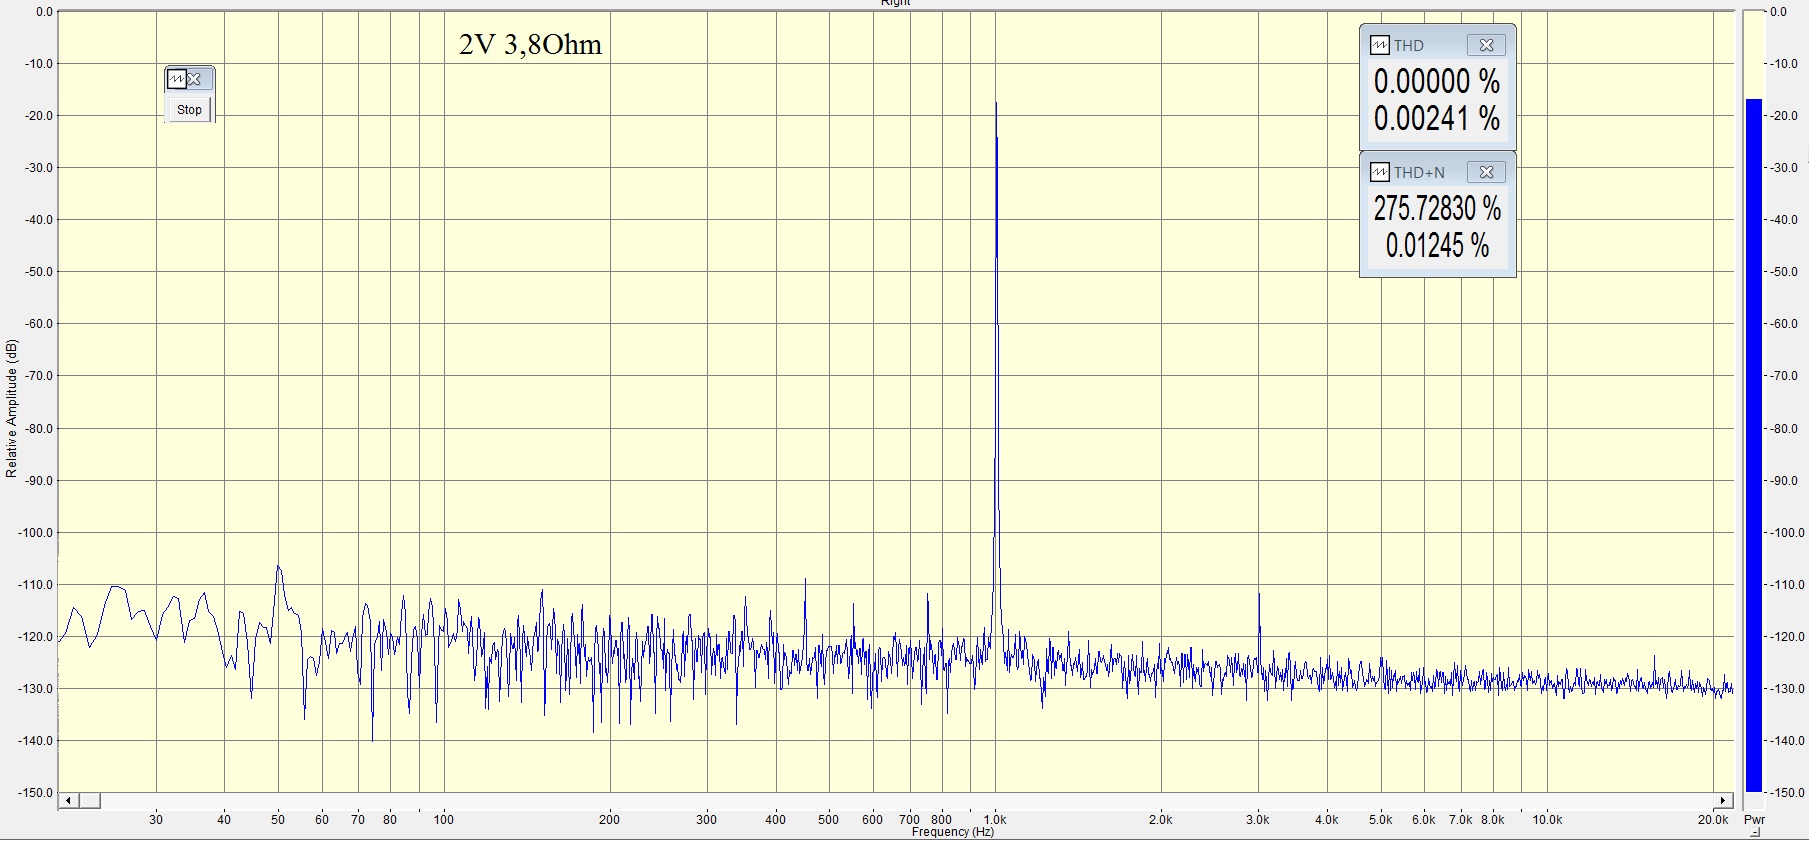Image resolution: width=1809 pixels, height=841 pixels.
Task: Click the horizontal scrollbar thumb
Action: pyautogui.click(x=89, y=801)
